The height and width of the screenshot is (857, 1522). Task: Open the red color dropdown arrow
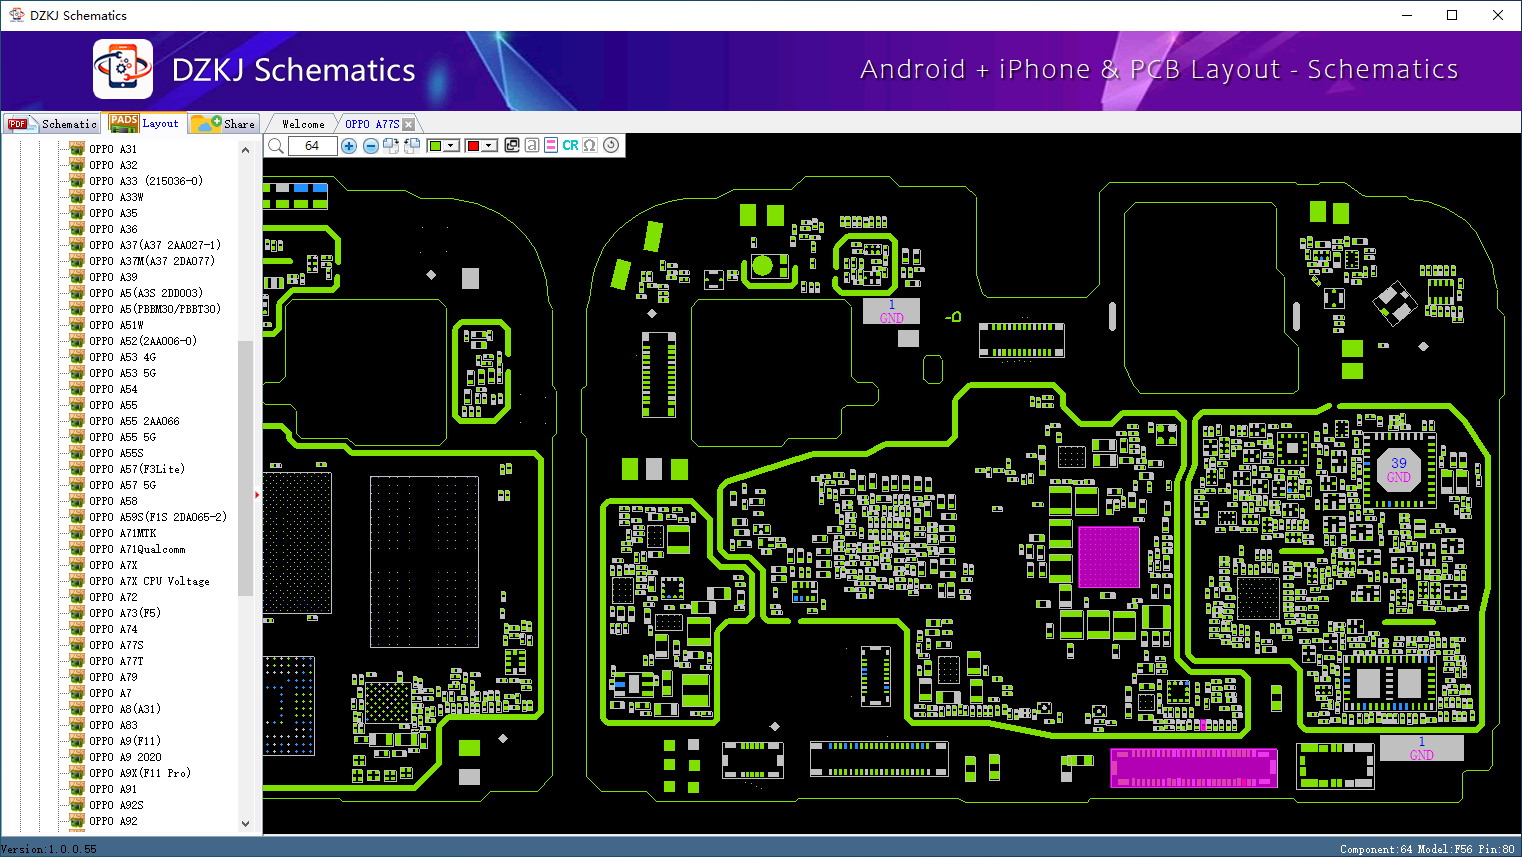[x=488, y=146]
